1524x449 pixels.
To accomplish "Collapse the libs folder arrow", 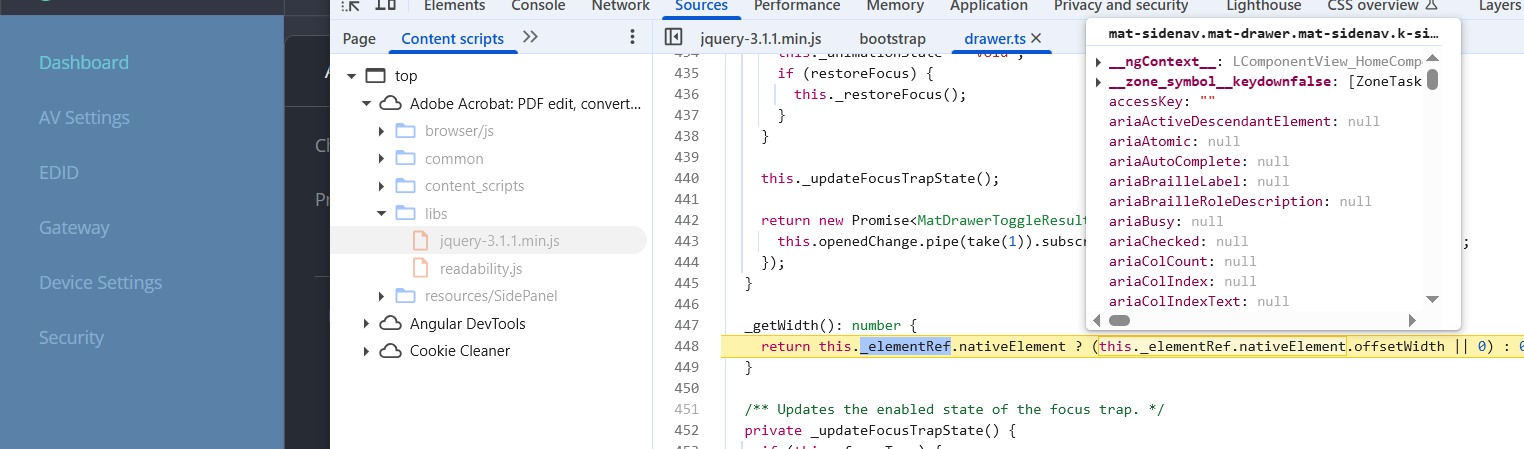I will pyautogui.click(x=381, y=213).
